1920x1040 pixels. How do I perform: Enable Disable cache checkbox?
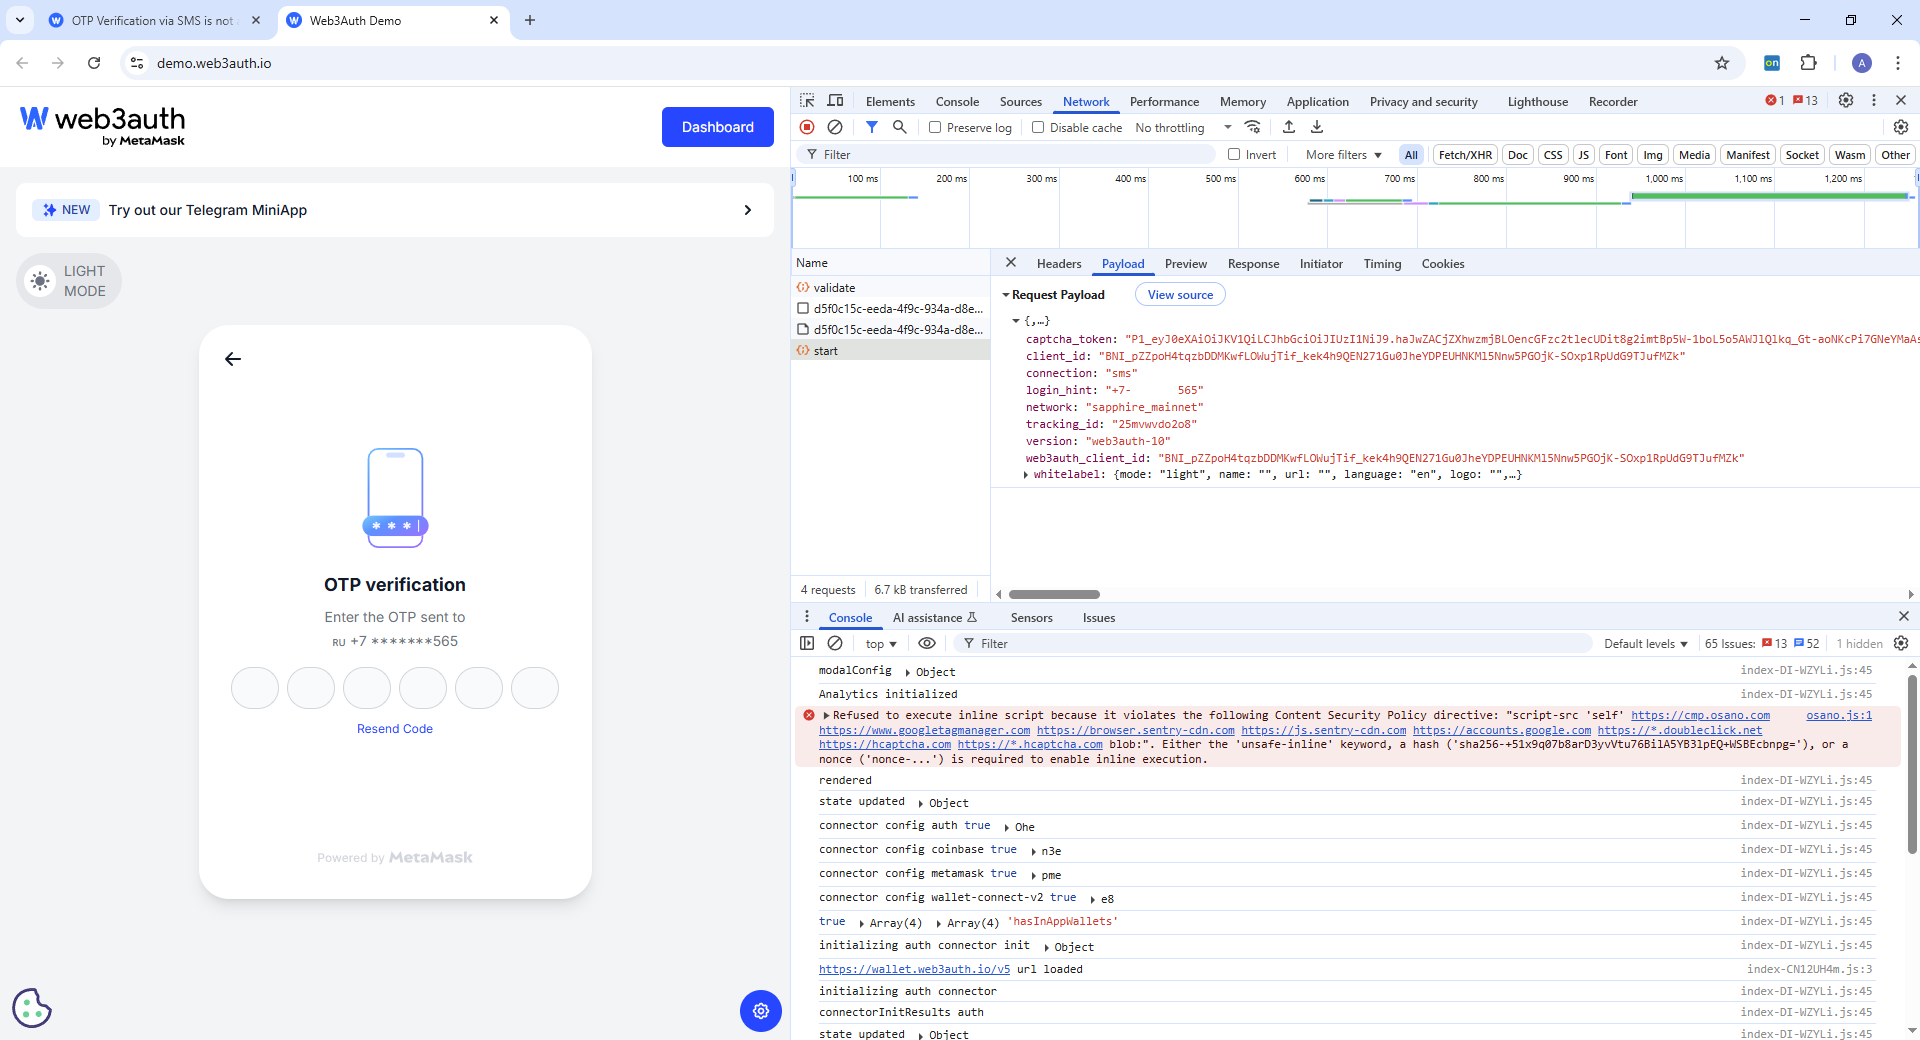pyautogui.click(x=1038, y=127)
